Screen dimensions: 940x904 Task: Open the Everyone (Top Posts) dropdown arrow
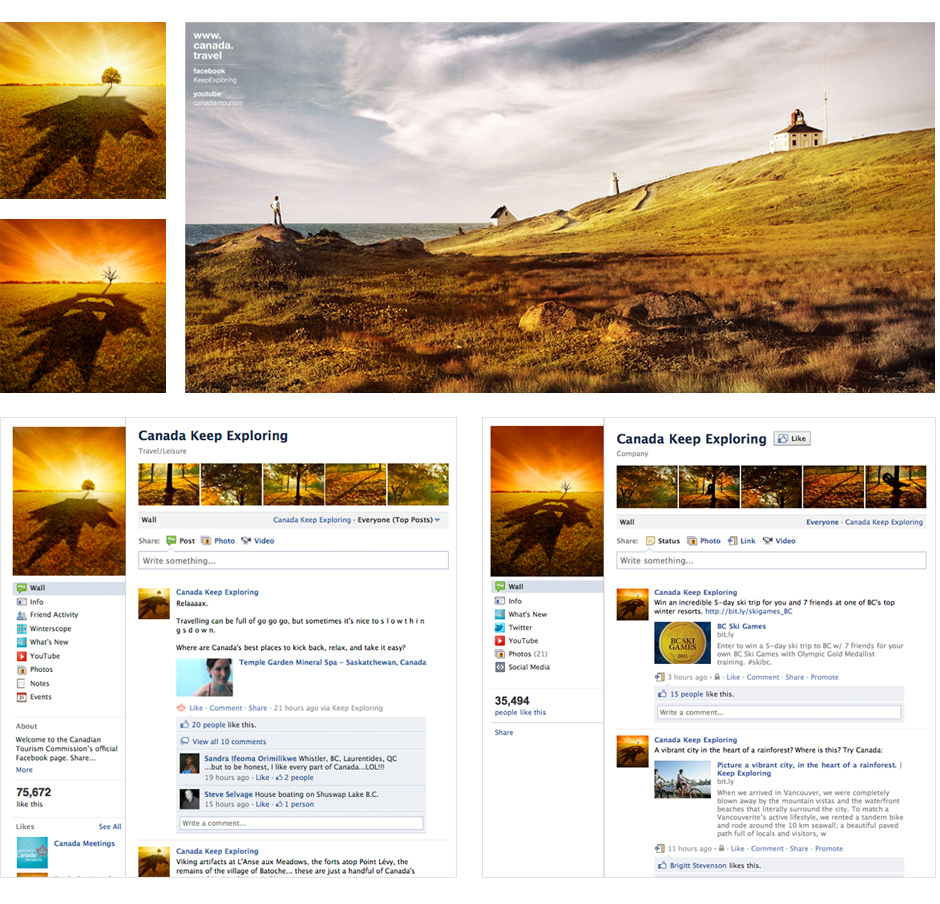437,520
